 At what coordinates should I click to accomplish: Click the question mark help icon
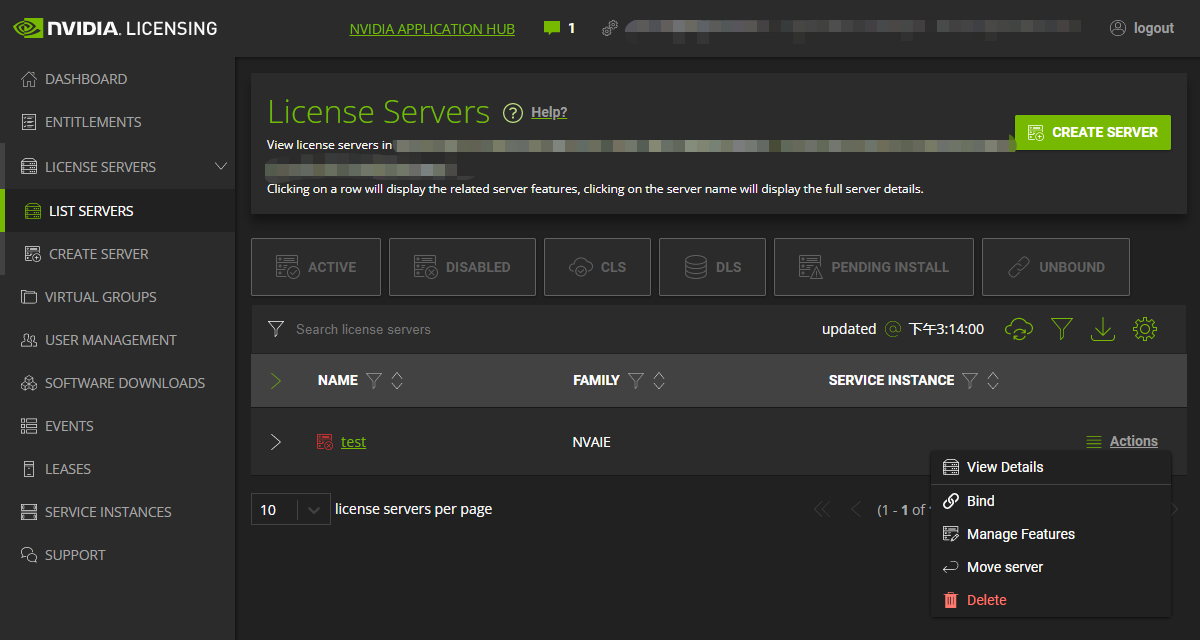tap(513, 113)
